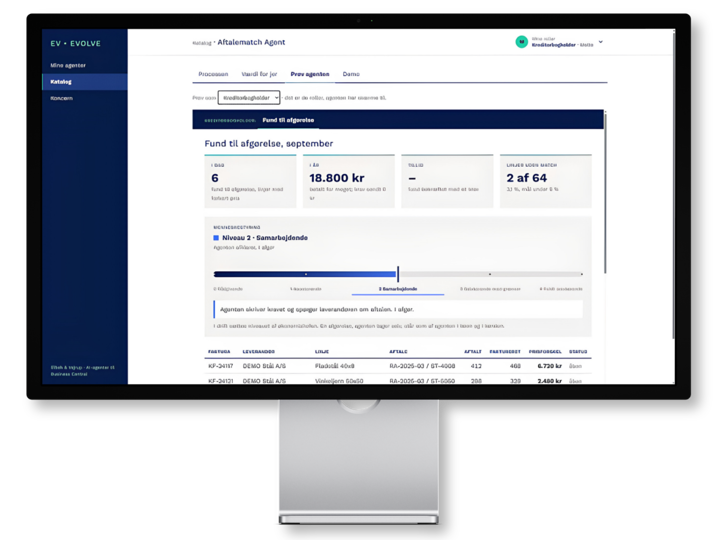
Task: Click DEMO Stål A/S in KF-24121 row
Action: coord(264,381)
